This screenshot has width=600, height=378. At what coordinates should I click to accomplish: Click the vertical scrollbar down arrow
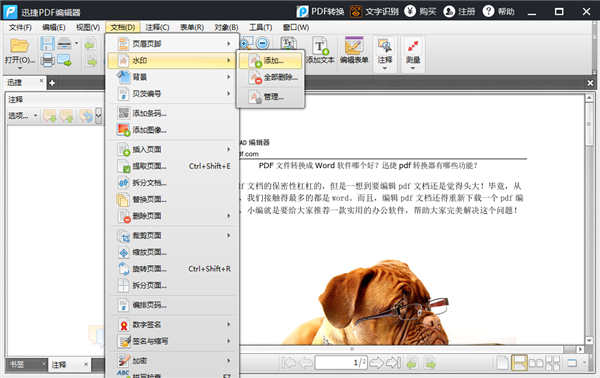click(x=589, y=340)
